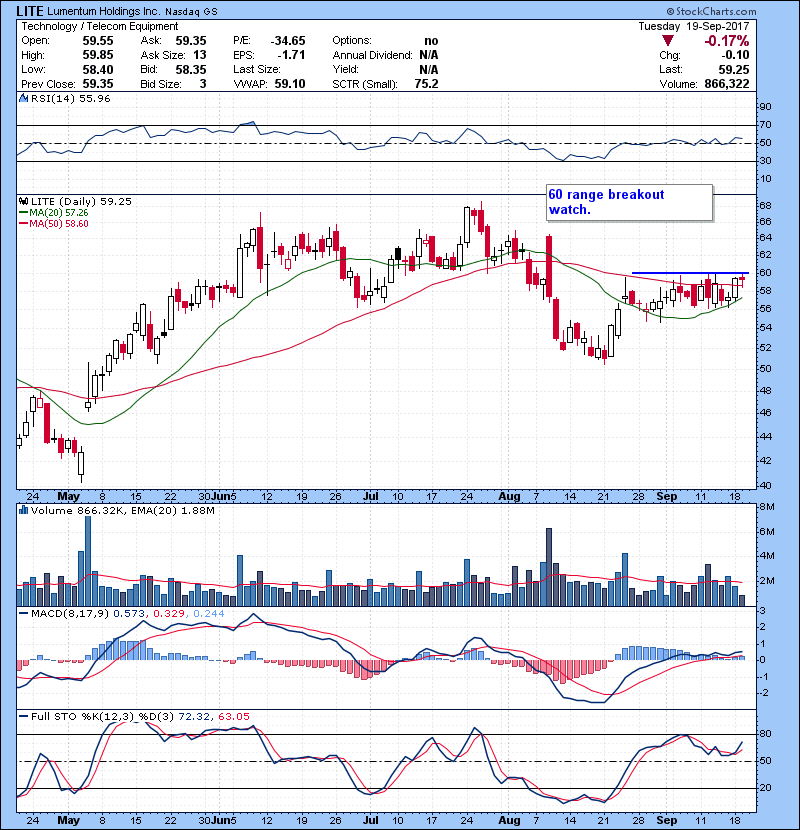800x830 pixels.
Task: Click the Open value 59.55
Action: (x=98, y=41)
